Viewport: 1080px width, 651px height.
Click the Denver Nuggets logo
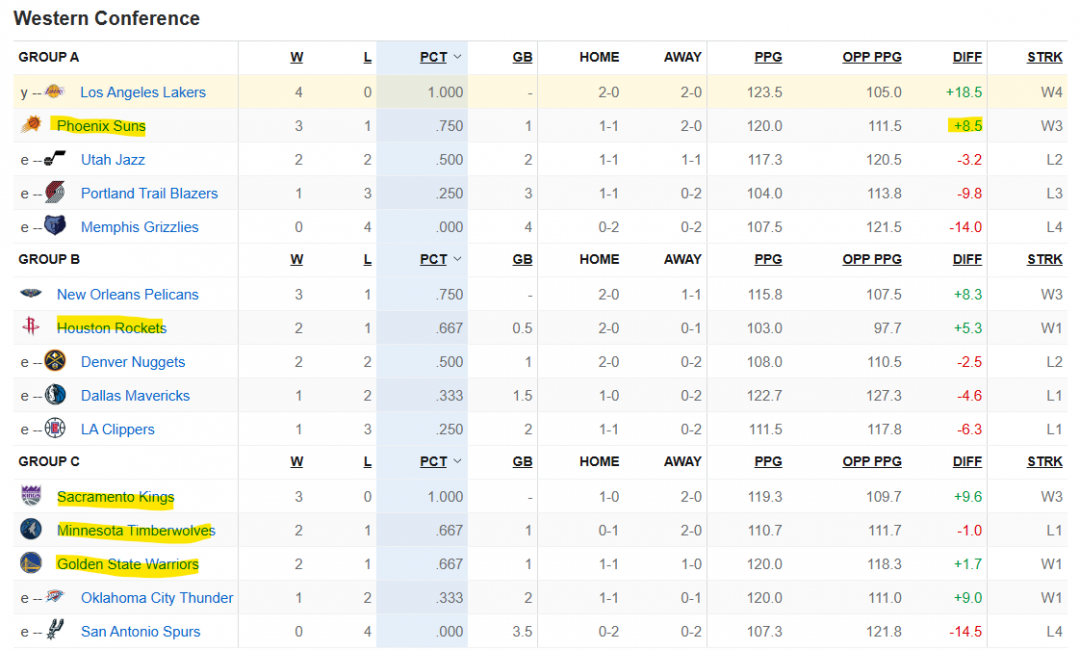click(55, 360)
